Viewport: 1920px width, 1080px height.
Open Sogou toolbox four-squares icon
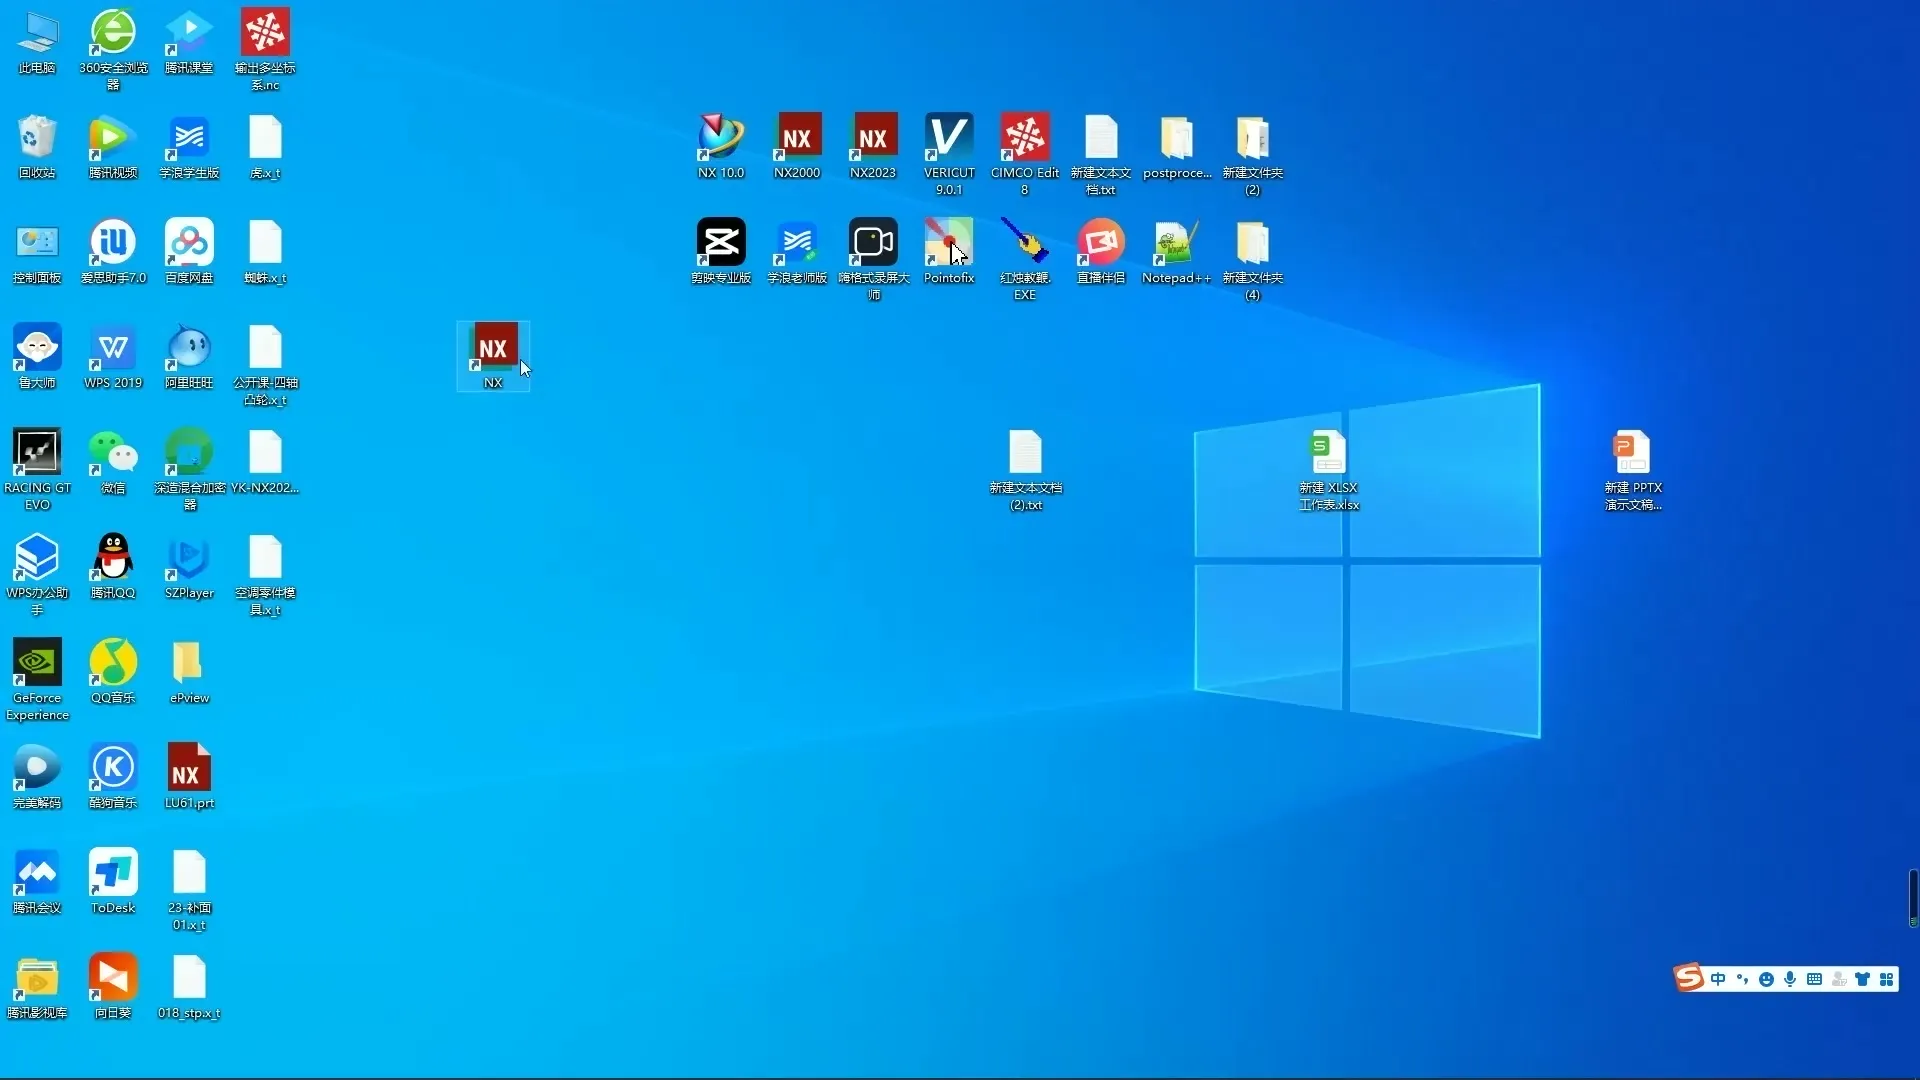tap(1886, 979)
